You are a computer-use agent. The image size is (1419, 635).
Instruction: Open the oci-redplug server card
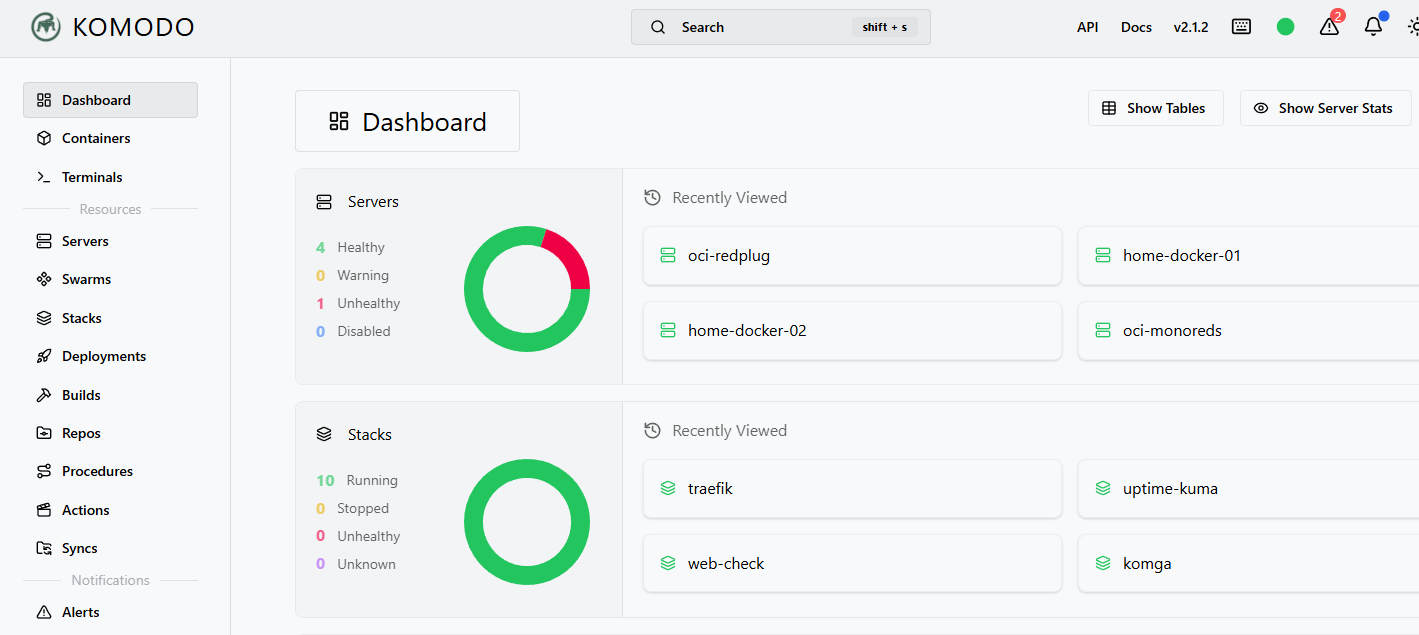[852, 256]
